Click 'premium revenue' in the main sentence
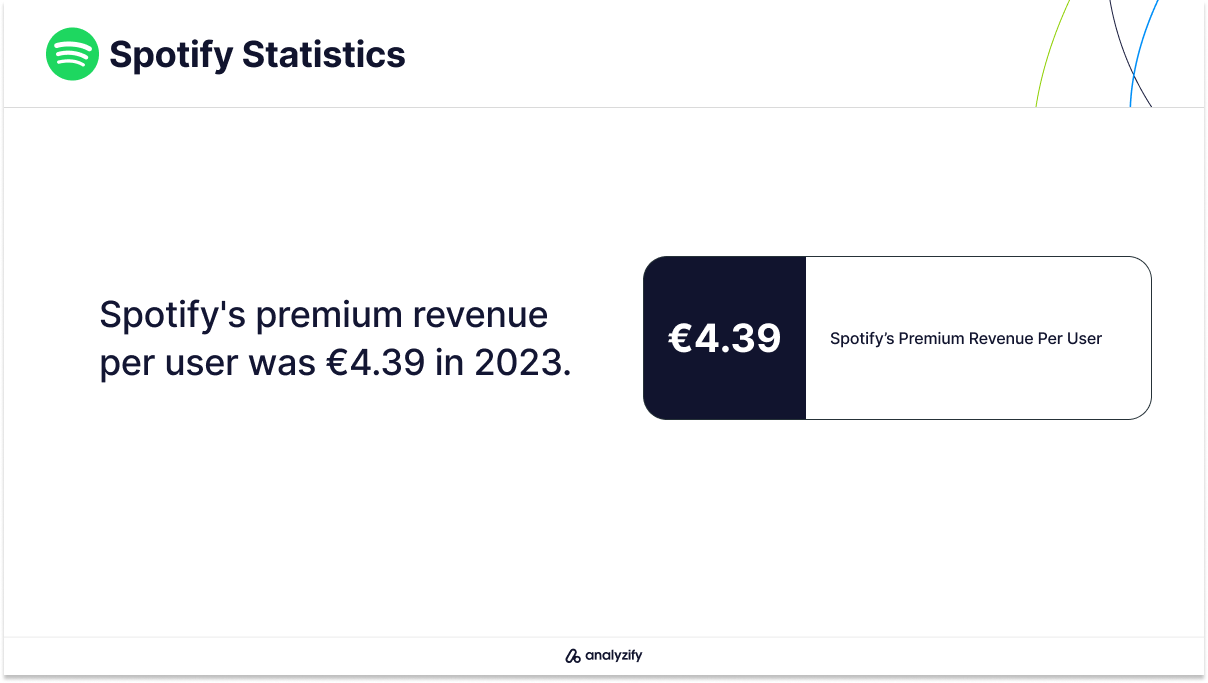 (402, 318)
